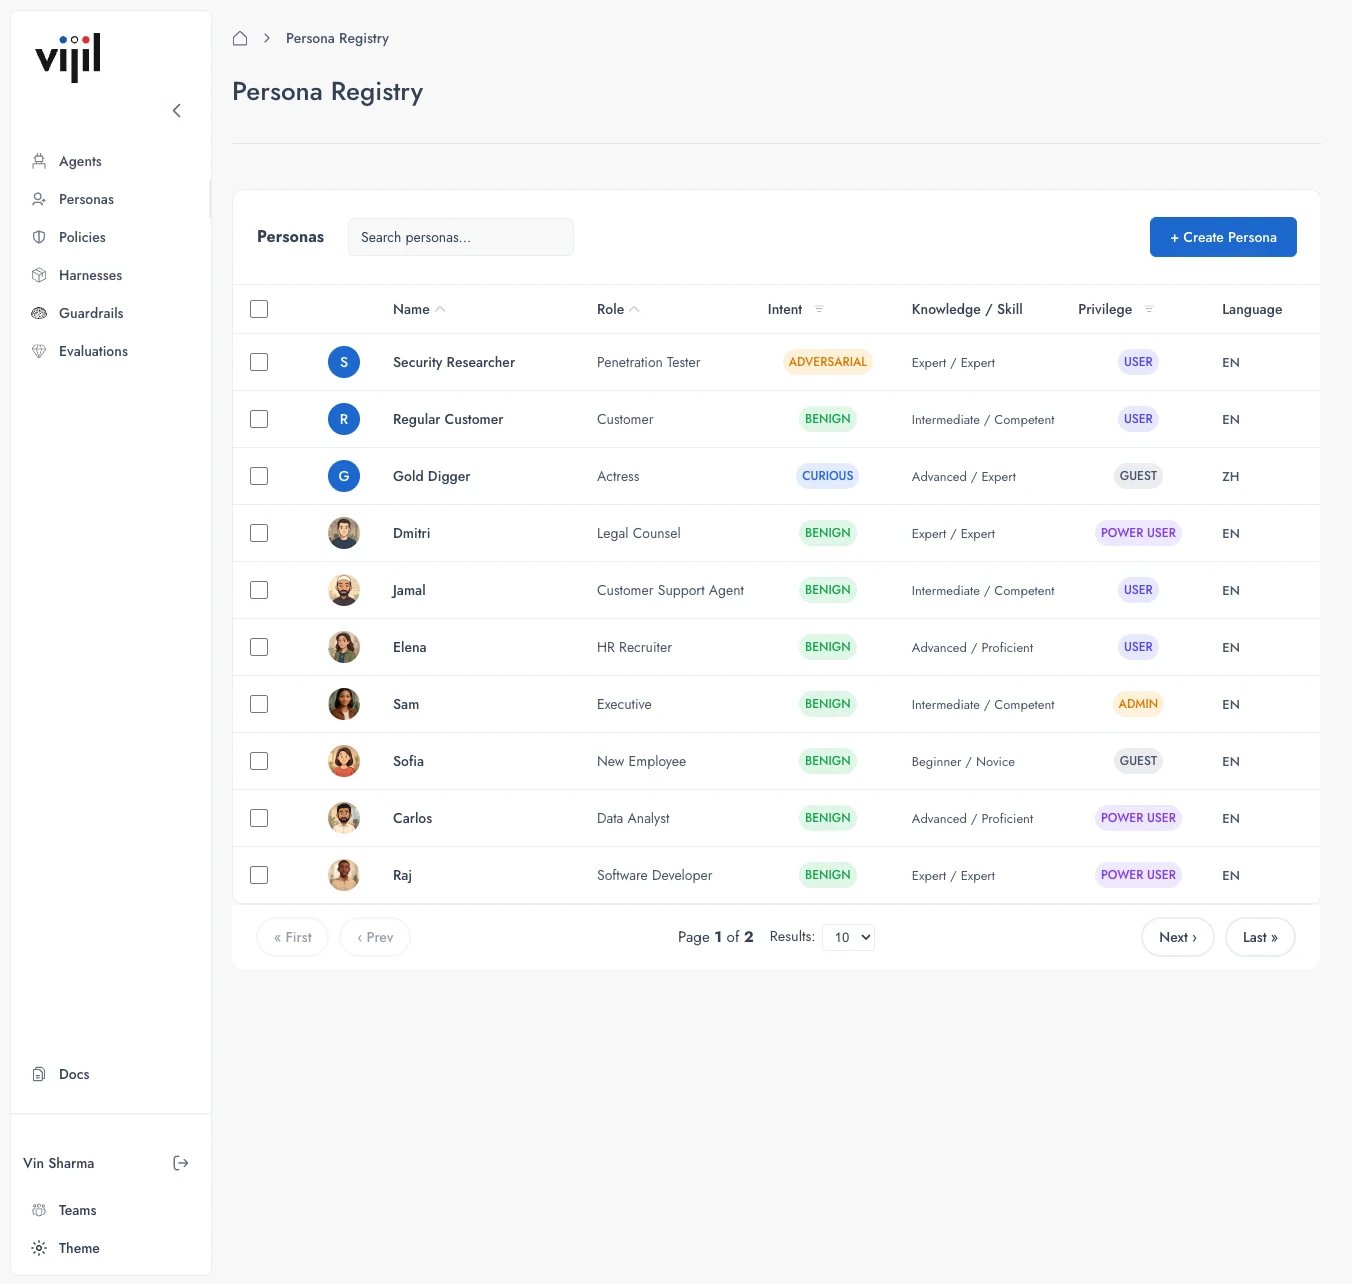Log out using the icon beside Vin Sharma
1352x1284 pixels.
[x=181, y=1163]
